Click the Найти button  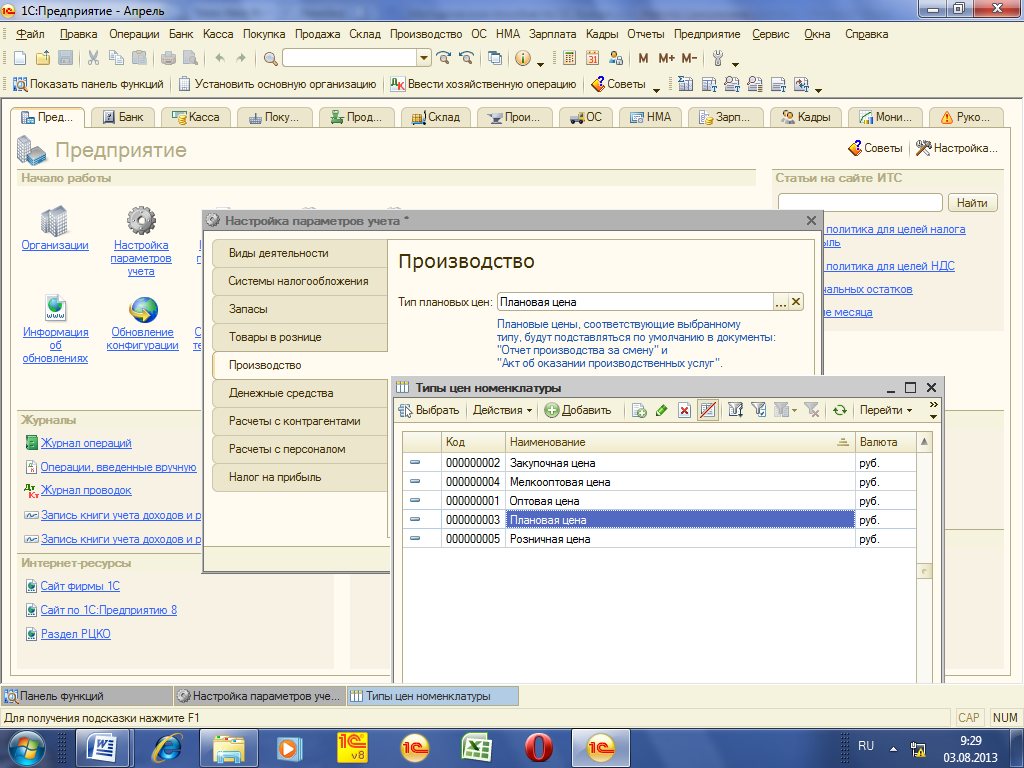coord(972,202)
